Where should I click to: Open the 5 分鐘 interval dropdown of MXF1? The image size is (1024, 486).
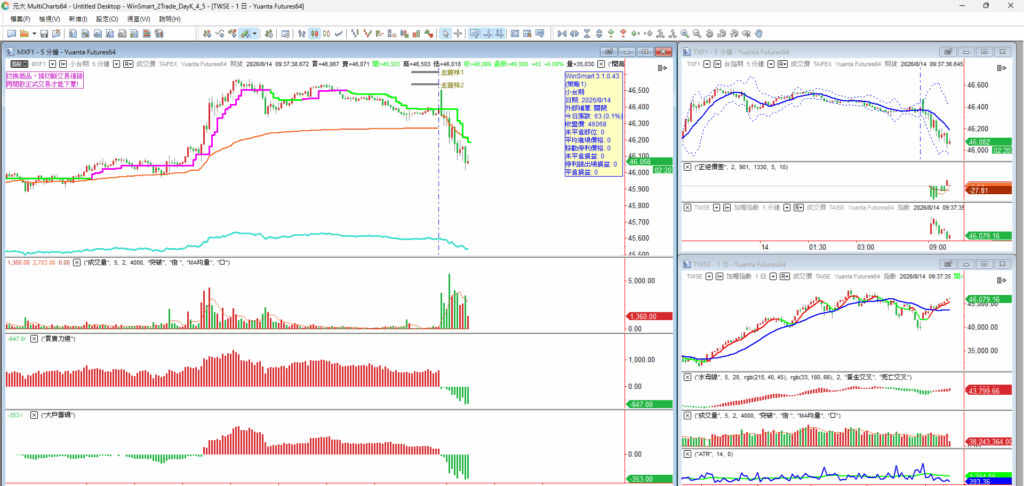[x=116, y=64]
